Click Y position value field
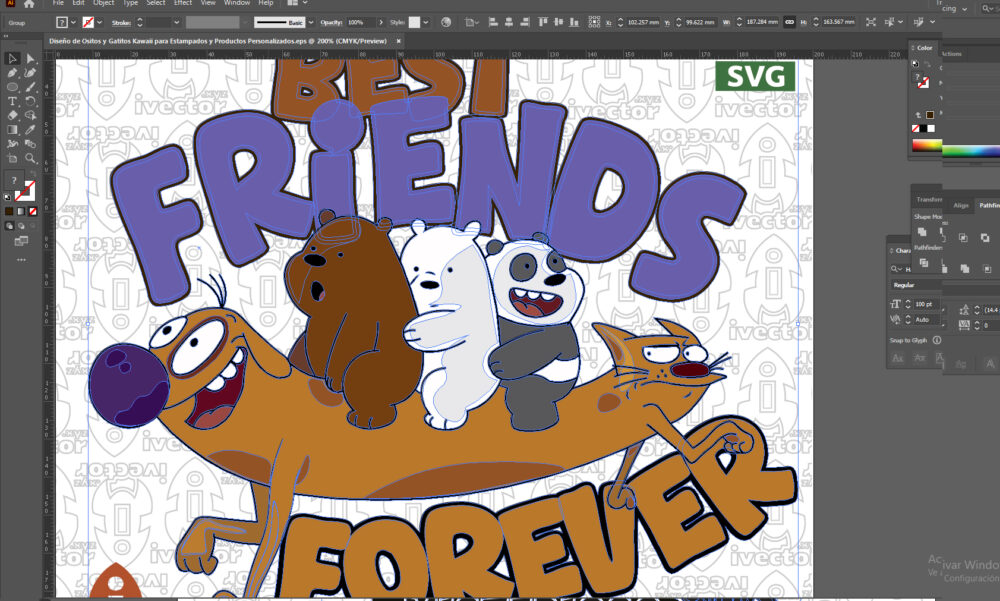 coord(700,22)
